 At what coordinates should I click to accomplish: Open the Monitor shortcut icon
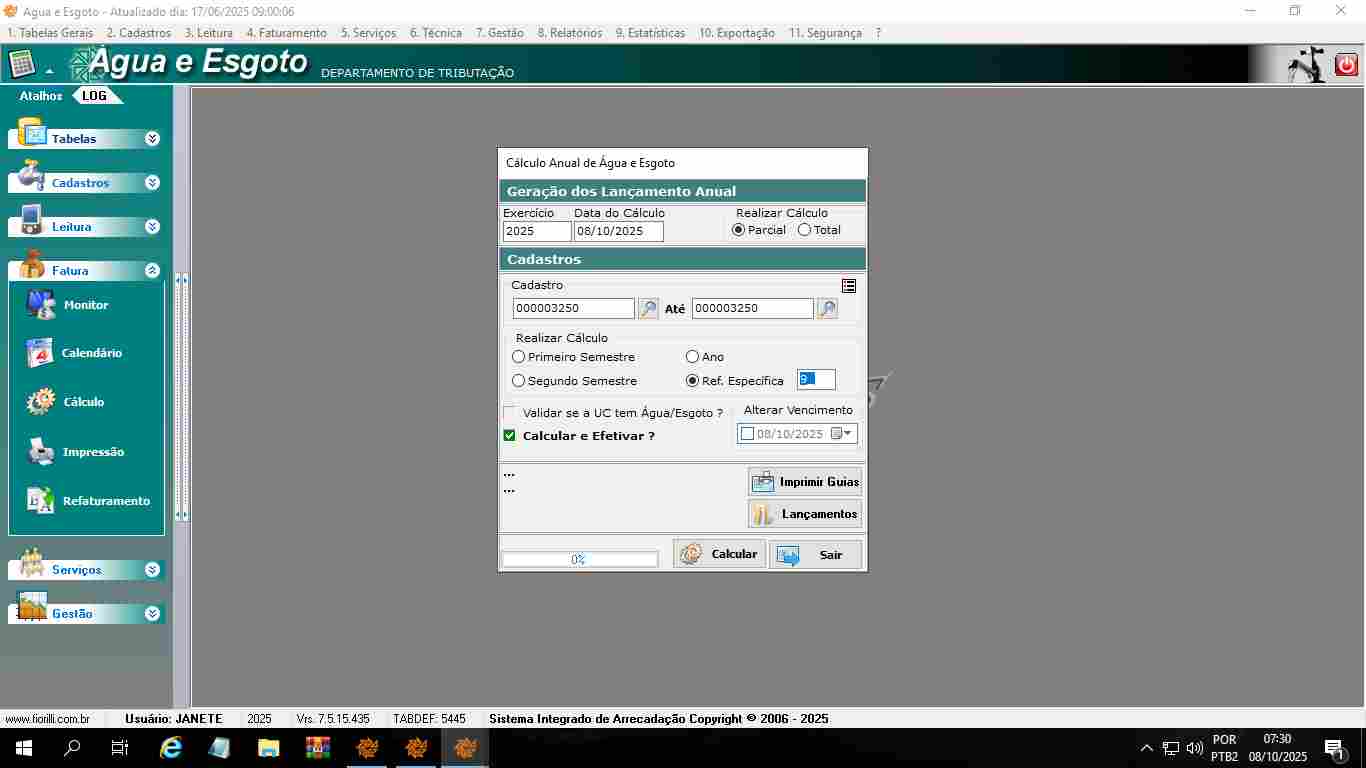(41, 305)
